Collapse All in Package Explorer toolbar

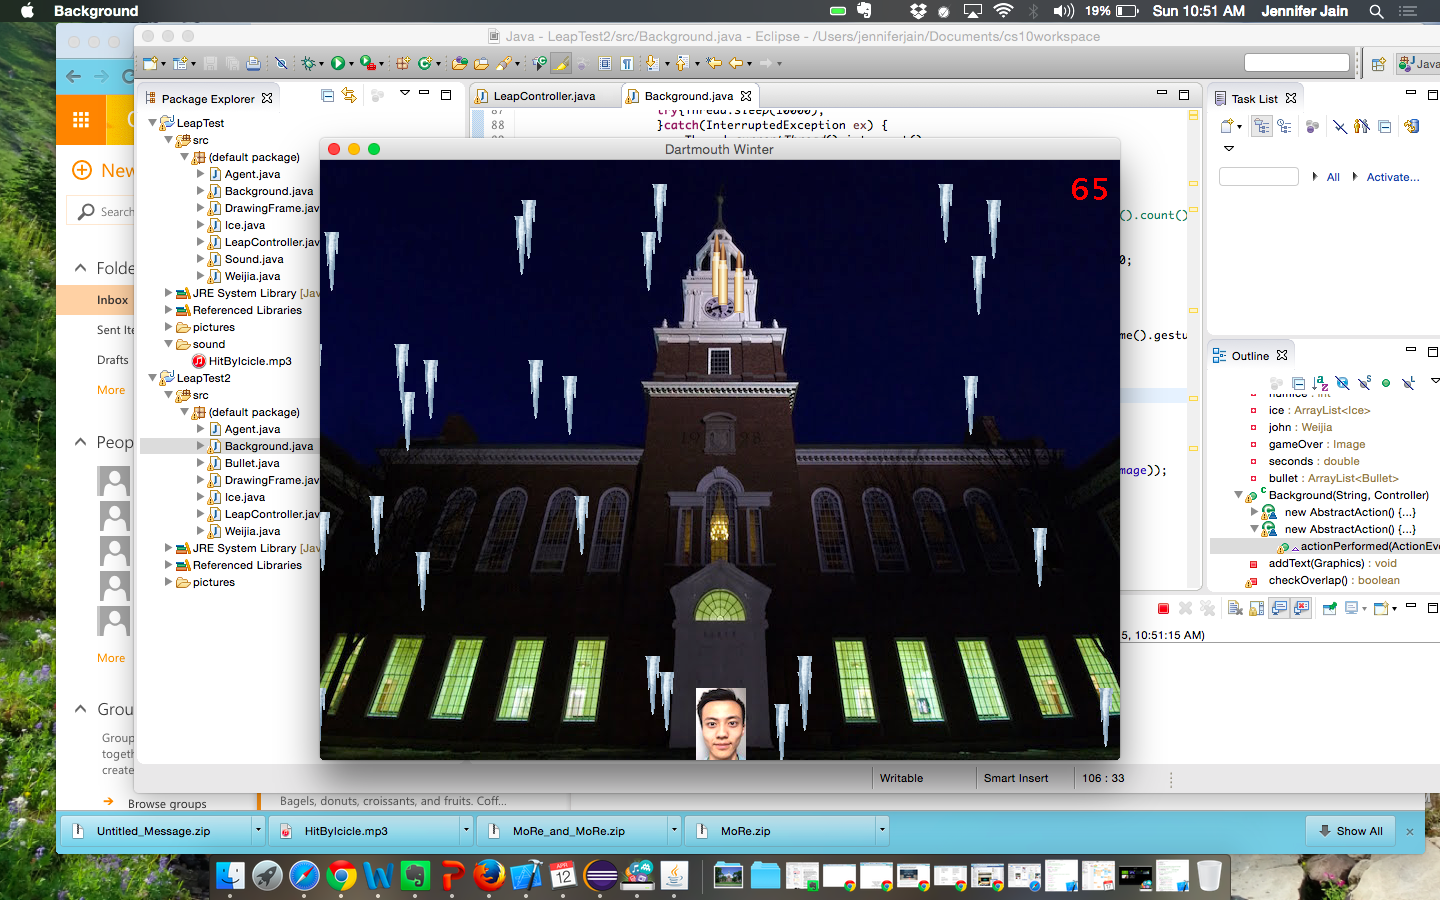tap(327, 95)
